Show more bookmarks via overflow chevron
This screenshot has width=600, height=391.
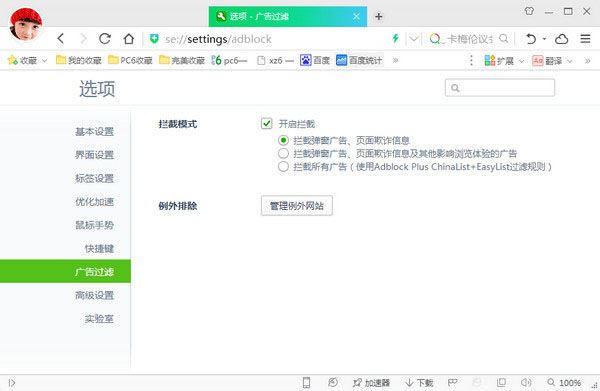pos(395,60)
